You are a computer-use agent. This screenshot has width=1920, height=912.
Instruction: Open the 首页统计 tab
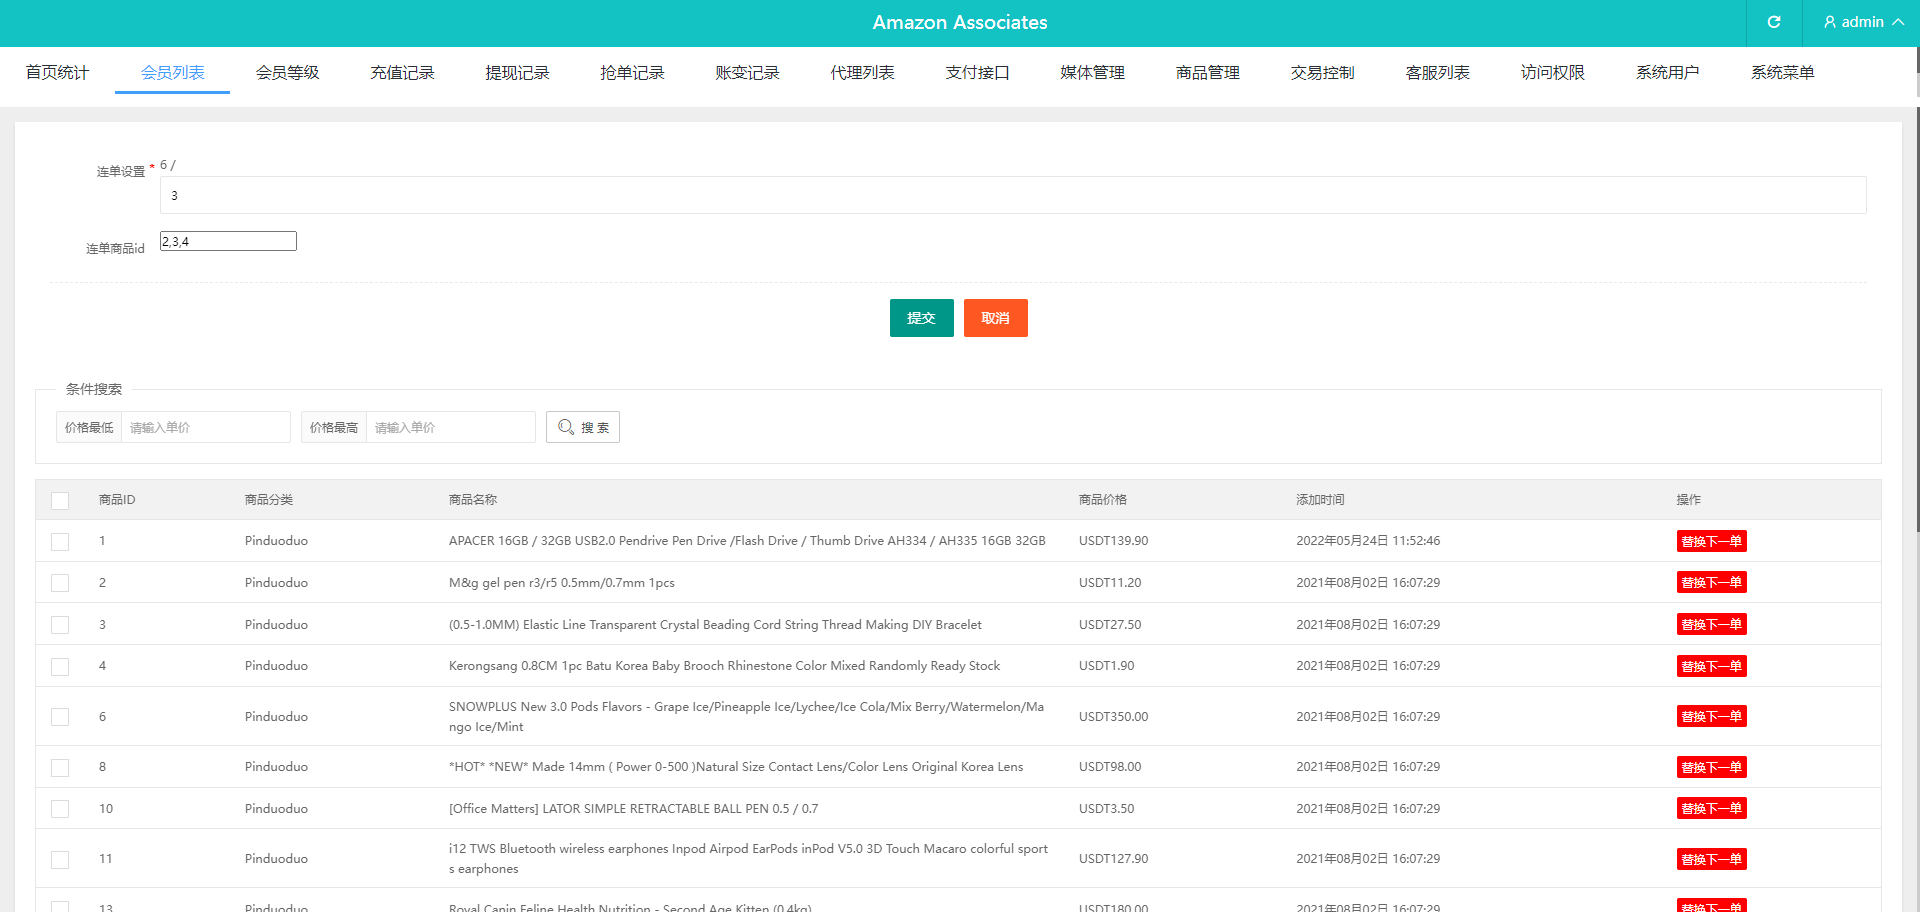(57, 73)
